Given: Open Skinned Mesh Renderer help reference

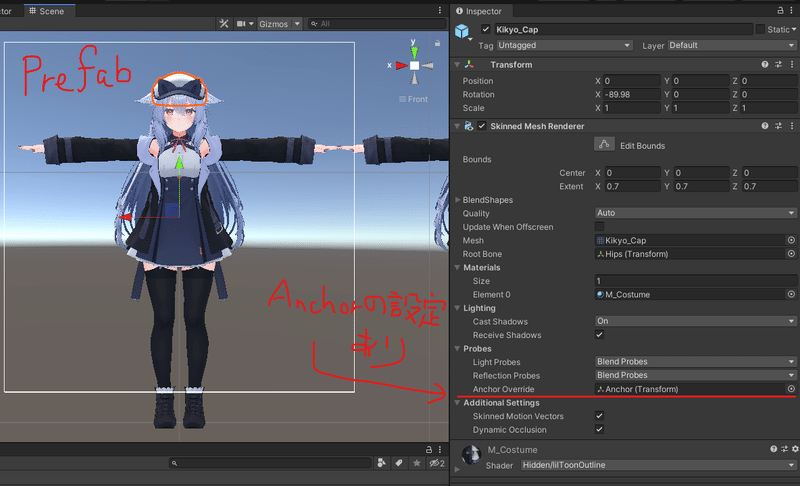Looking at the screenshot, I should click(765, 125).
